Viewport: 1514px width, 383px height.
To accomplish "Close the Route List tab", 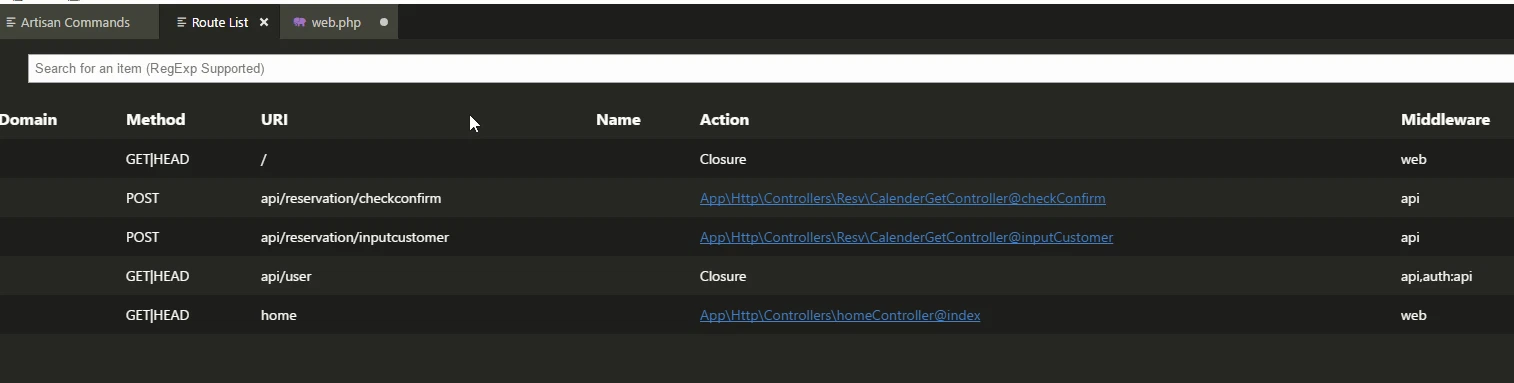I will pos(264,22).
